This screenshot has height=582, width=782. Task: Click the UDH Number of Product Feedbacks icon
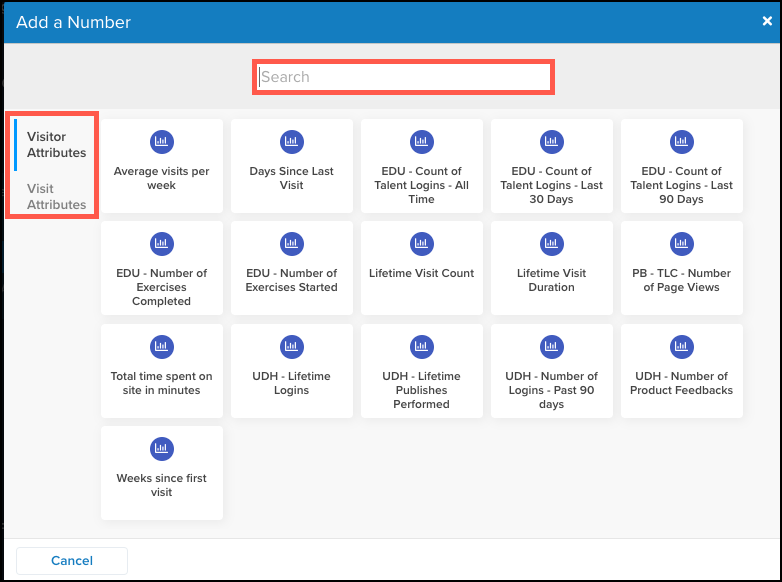click(x=681, y=347)
